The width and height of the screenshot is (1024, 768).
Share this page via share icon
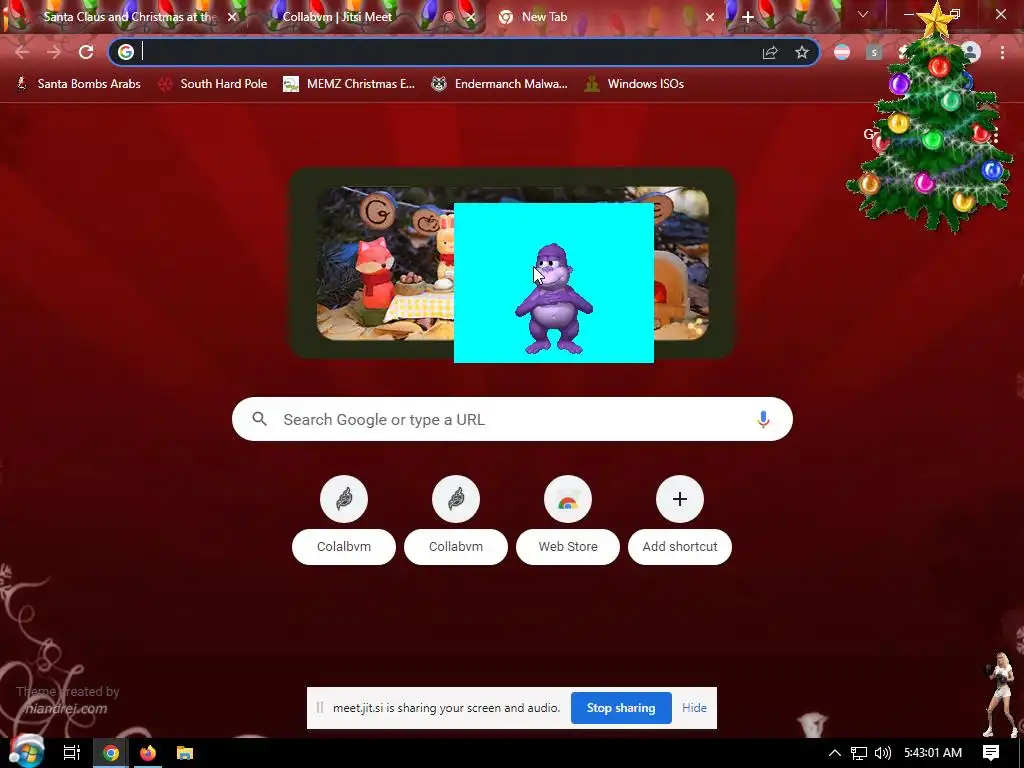click(770, 52)
